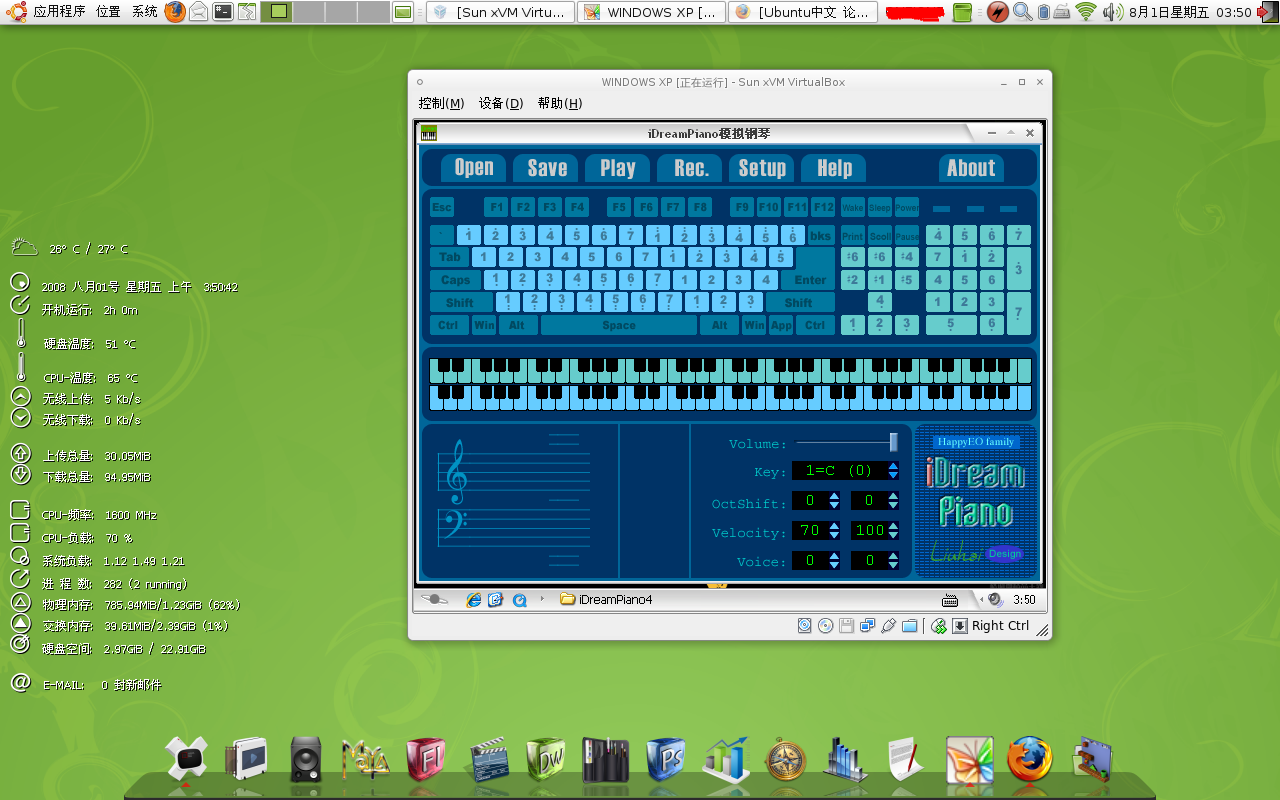Click Velocity 70 stepper arrows
The image size is (1280, 800).
(x=834, y=530)
